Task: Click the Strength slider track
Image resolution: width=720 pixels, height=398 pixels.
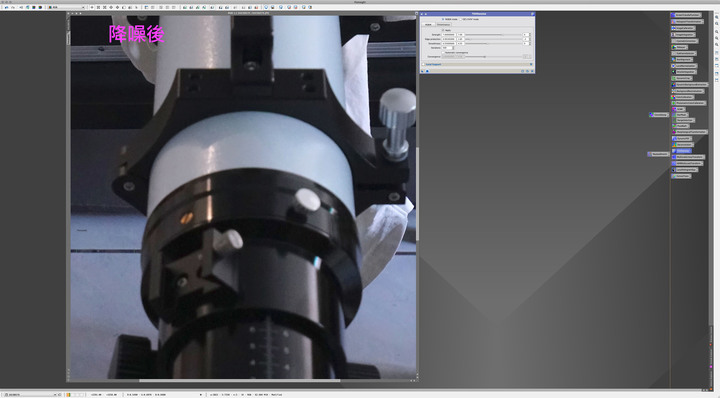Action: point(493,34)
